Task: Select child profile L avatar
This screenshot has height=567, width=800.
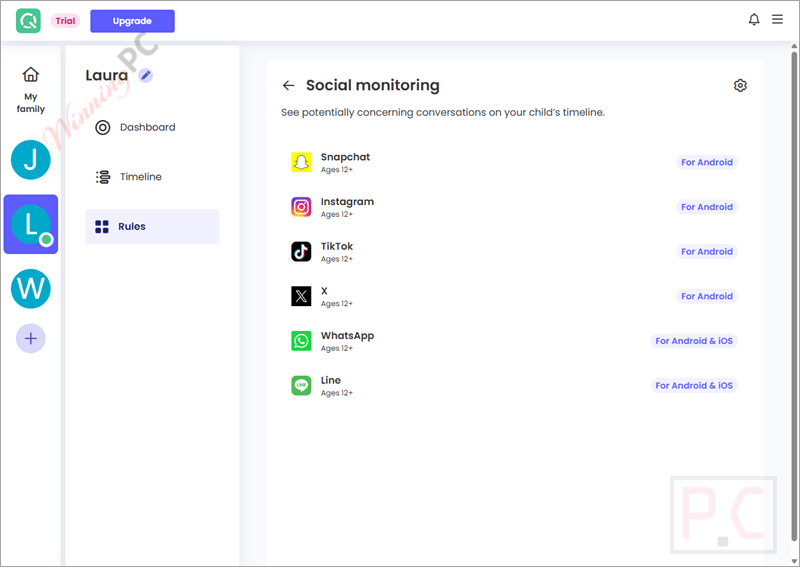Action: (31, 224)
